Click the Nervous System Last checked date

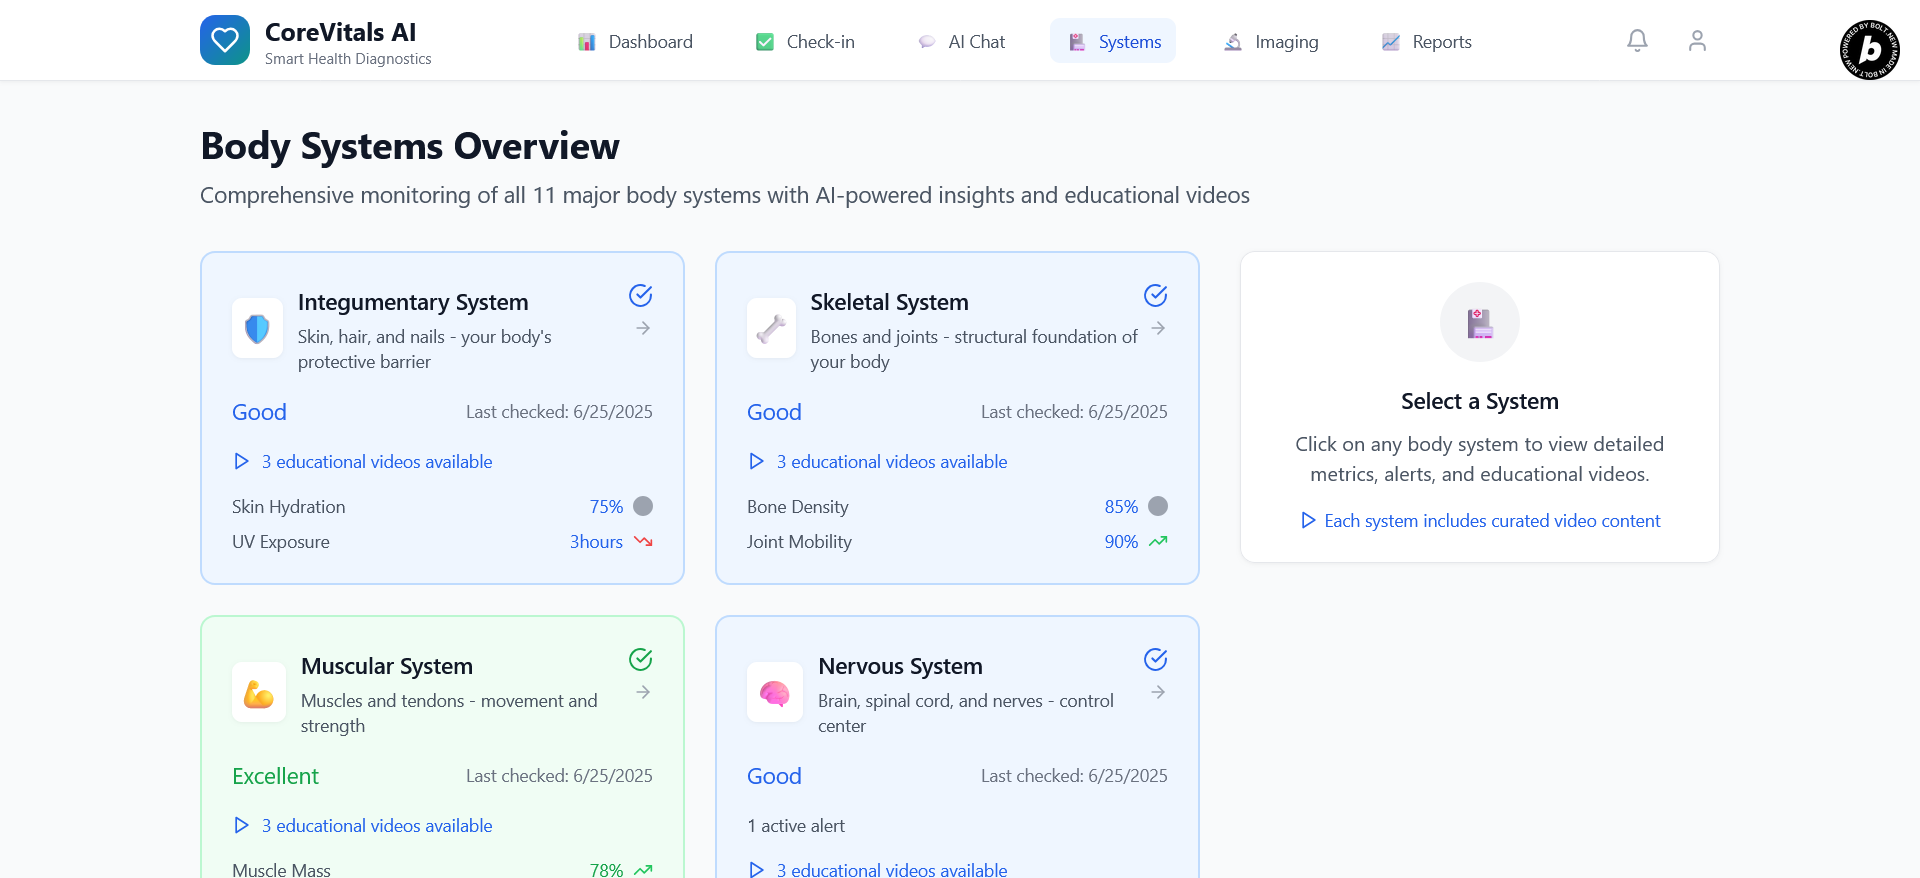[1074, 775]
